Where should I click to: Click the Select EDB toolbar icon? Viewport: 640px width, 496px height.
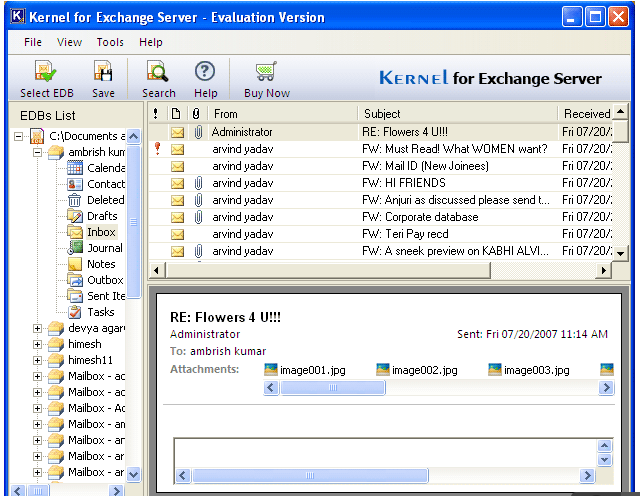pyautogui.click(x=45, y=71)
